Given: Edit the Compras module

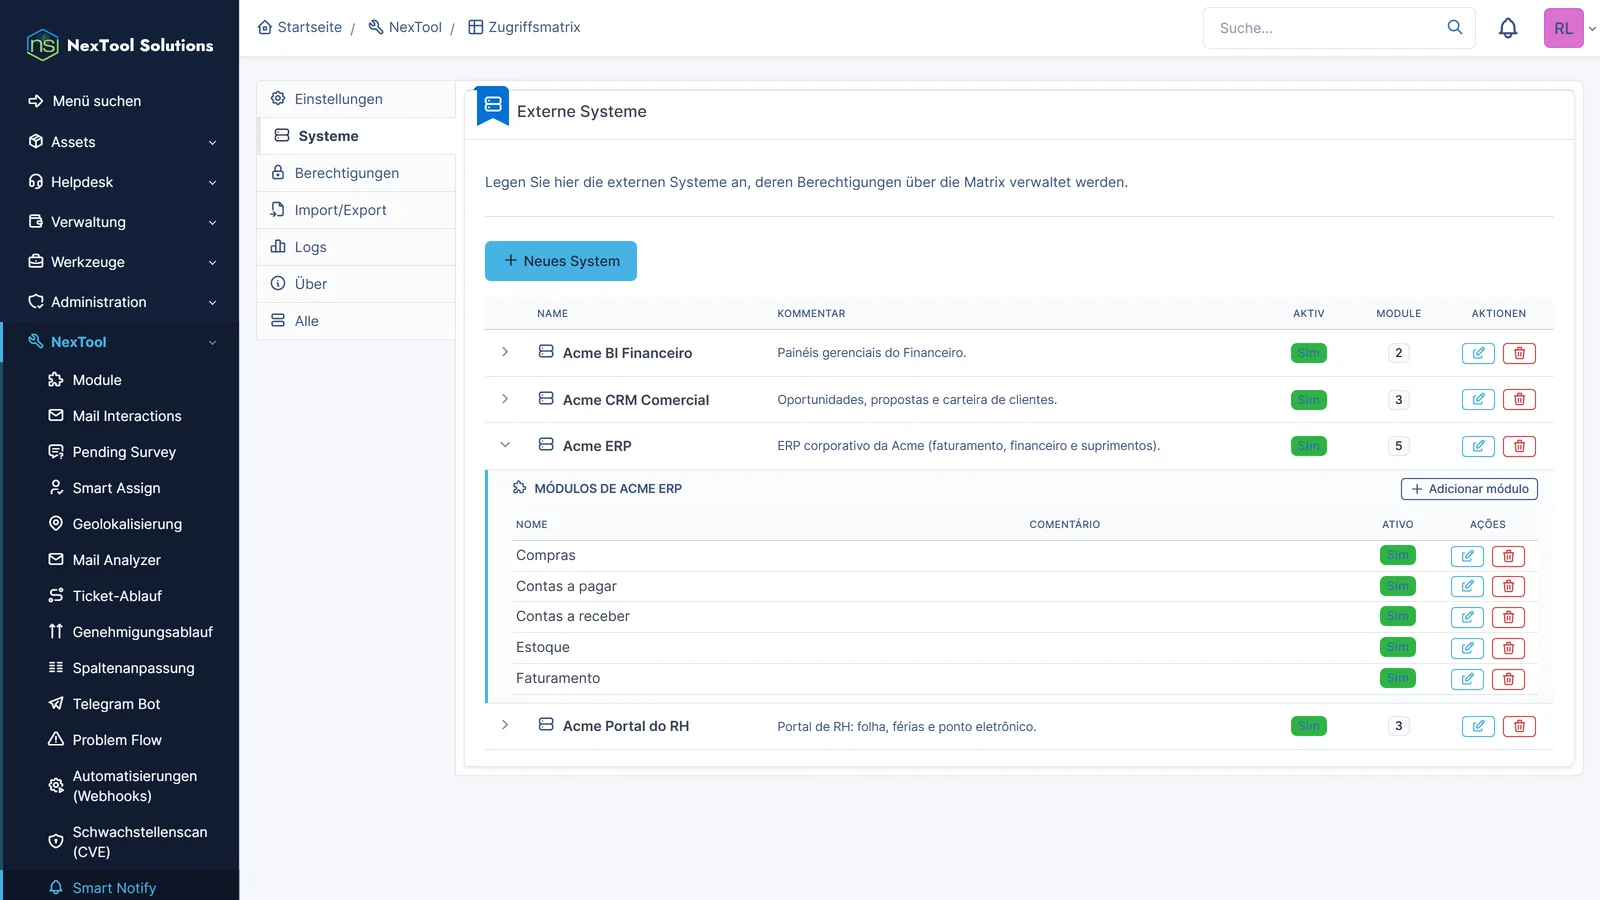Looking at the screenshot, I should coord(1467,556).
